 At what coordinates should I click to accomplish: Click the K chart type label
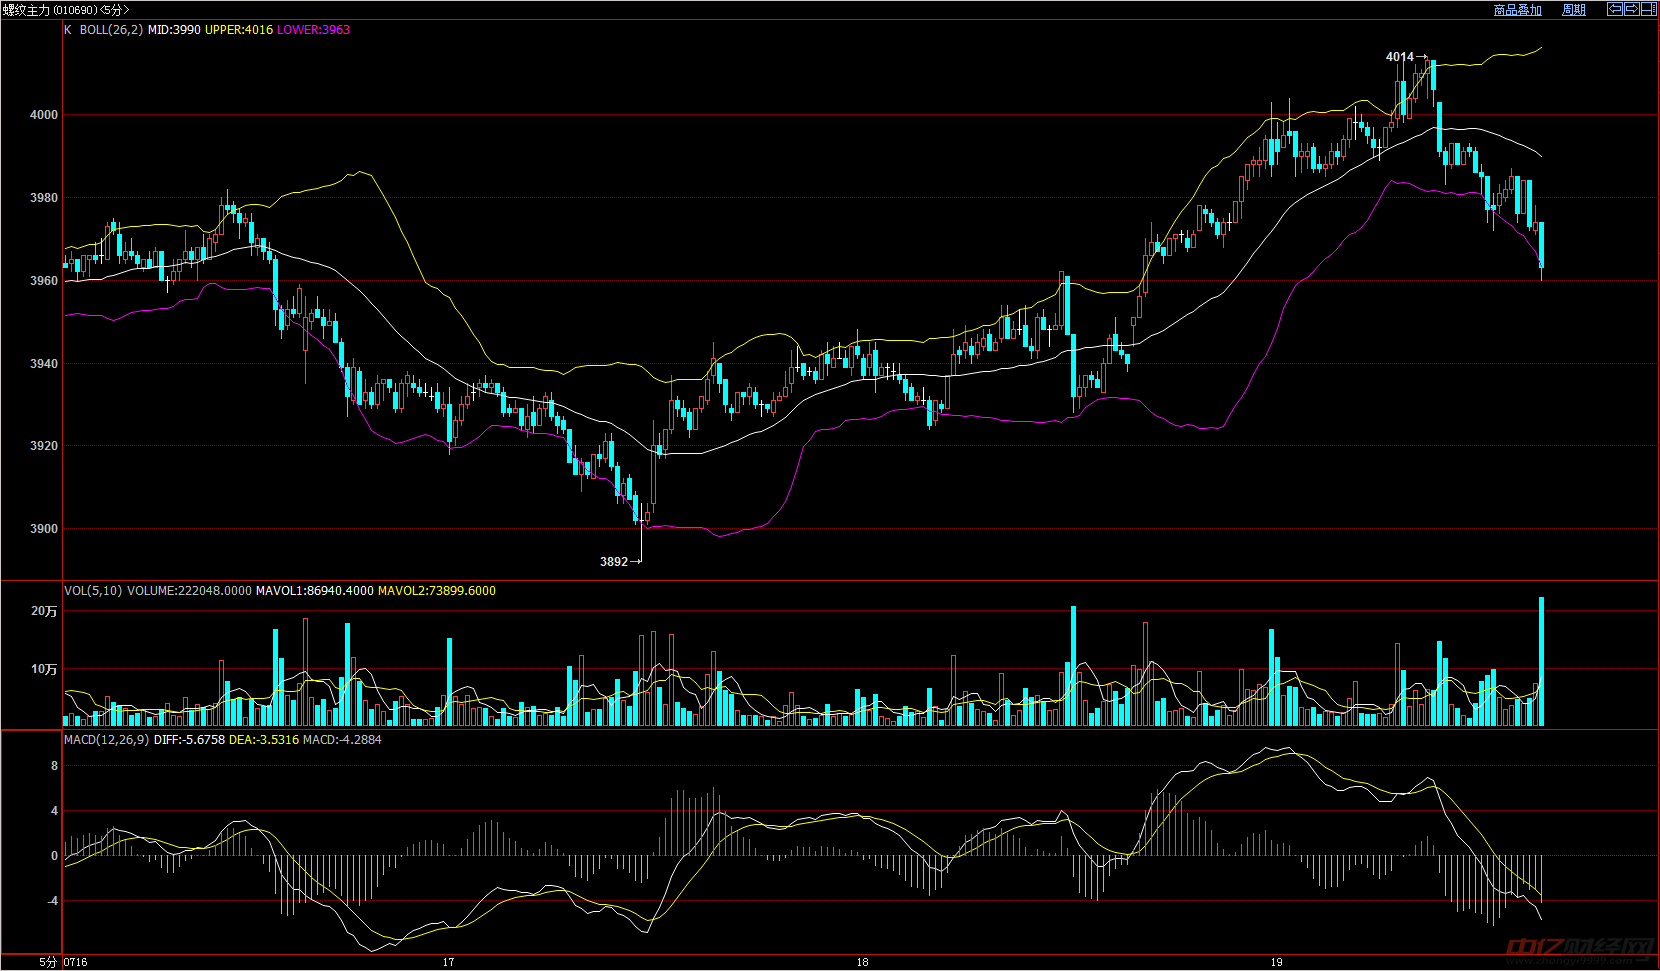68,30
